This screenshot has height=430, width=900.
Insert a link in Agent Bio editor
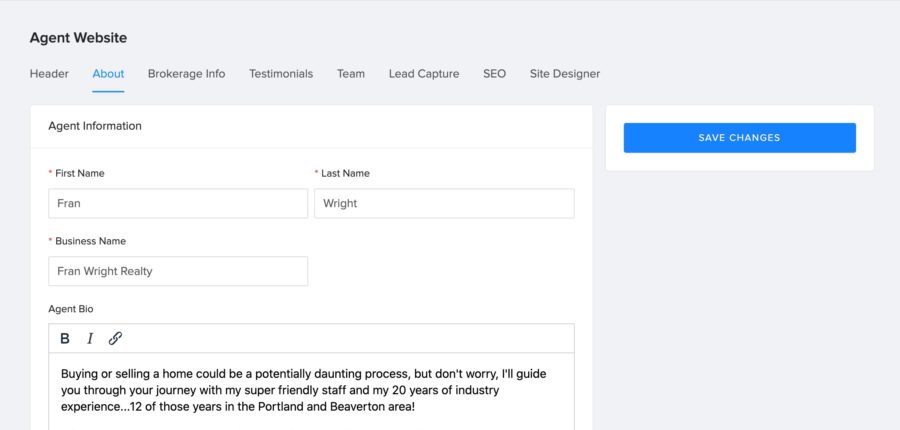coord(115,339)
